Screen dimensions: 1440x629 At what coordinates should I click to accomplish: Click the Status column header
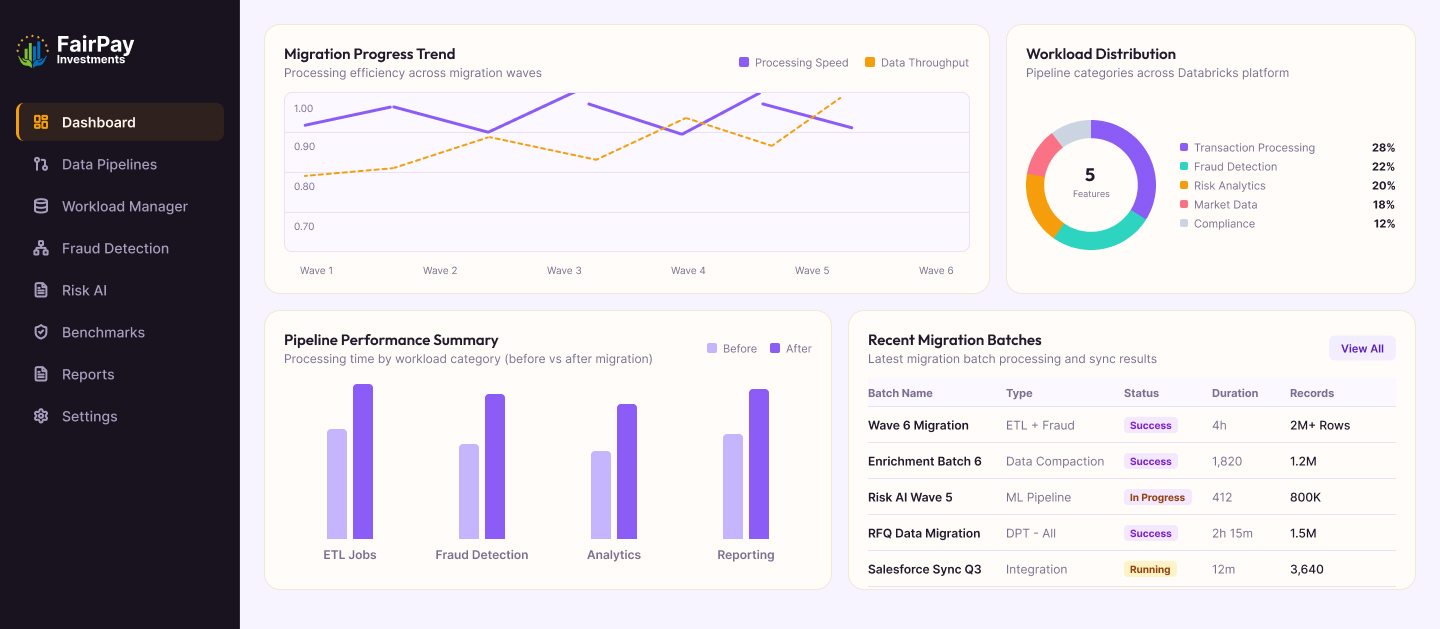1141,393
